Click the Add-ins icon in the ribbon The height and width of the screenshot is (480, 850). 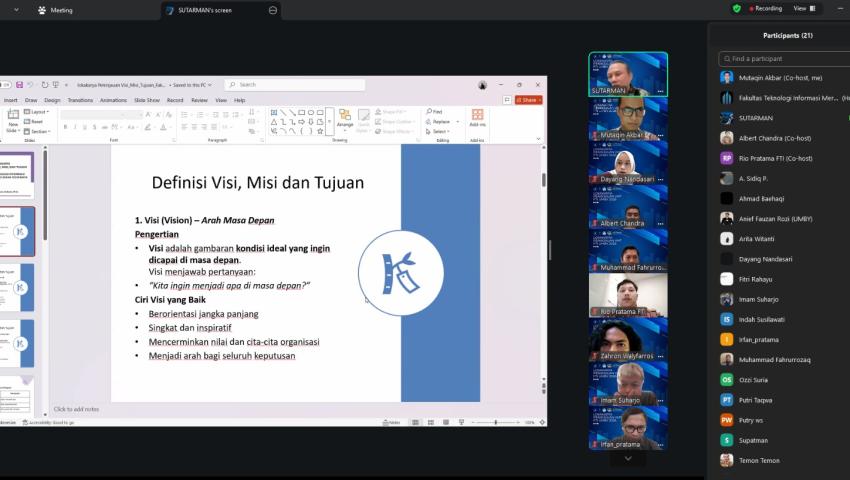[477, 118]
